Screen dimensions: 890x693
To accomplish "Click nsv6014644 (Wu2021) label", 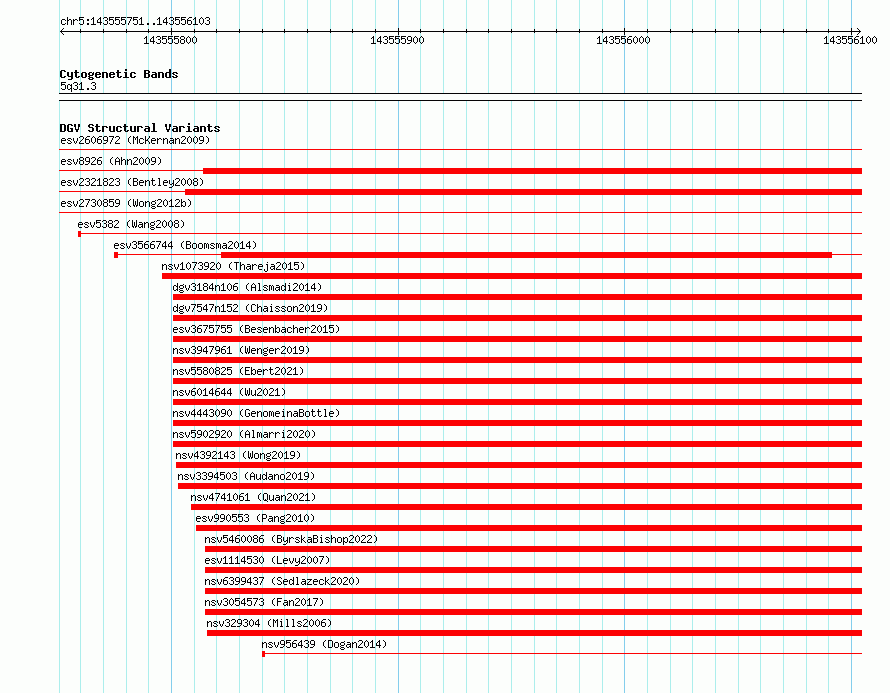I will [229, 392].
